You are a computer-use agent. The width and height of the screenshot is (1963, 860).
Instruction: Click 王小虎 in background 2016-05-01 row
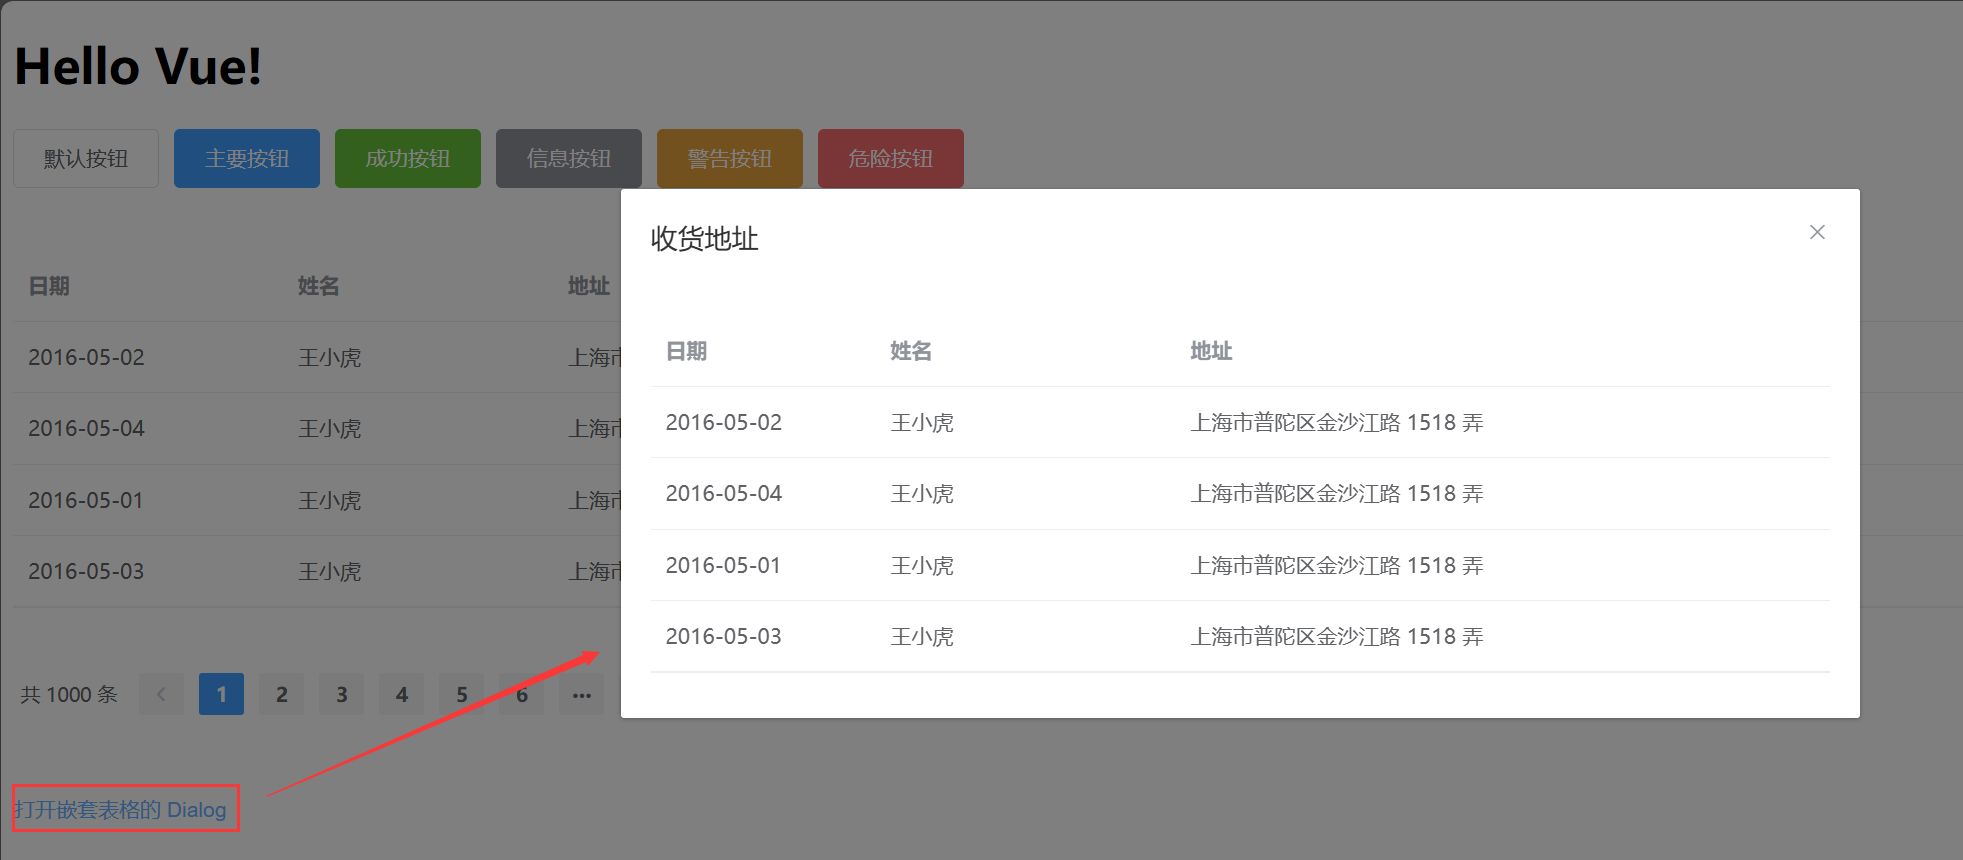tap(329, 500)
